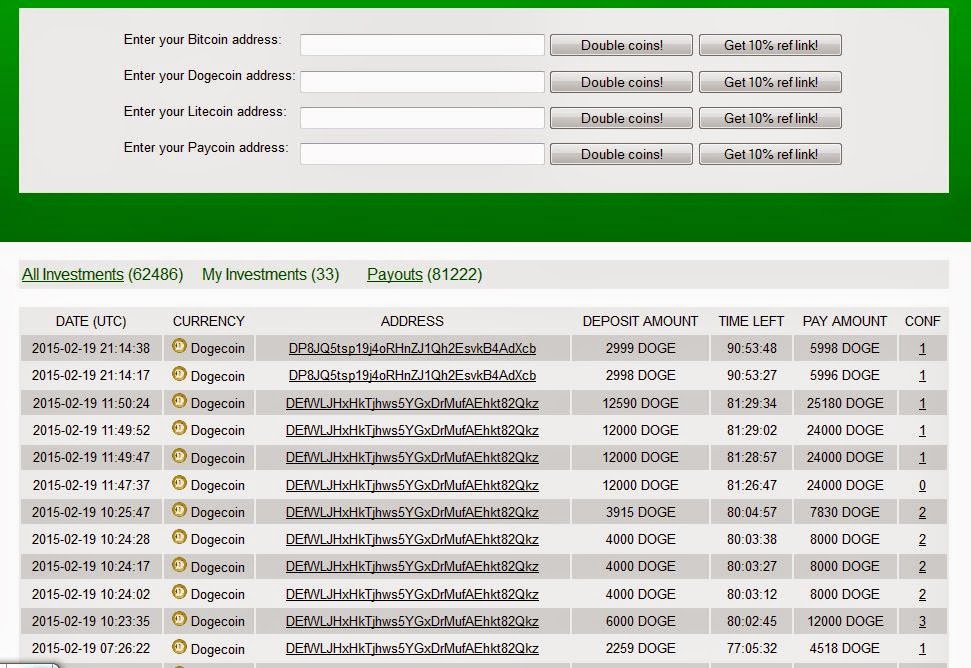Open address link in 2999 DOGE row

click(412, 349)
